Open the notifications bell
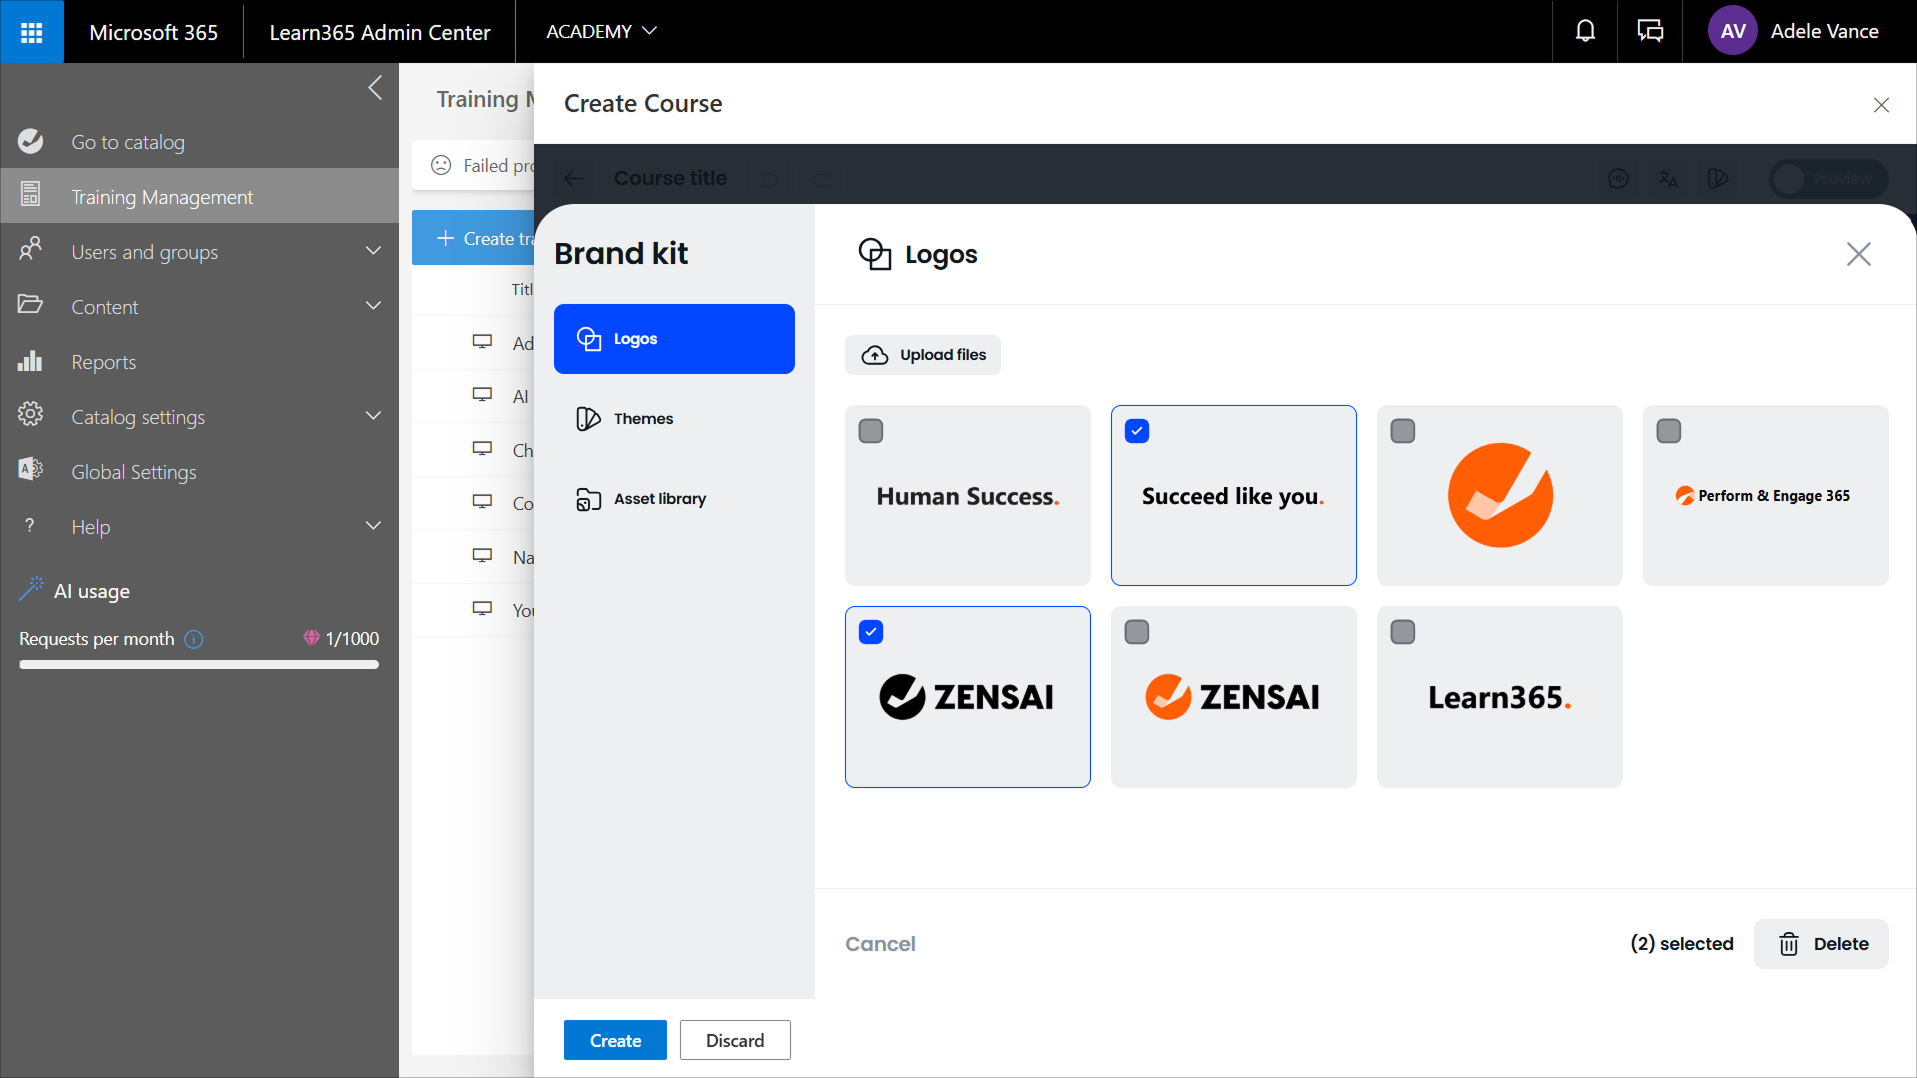Image resolution: width=1917 pixels, height=1078 pixels. [x=1585, y=32]
